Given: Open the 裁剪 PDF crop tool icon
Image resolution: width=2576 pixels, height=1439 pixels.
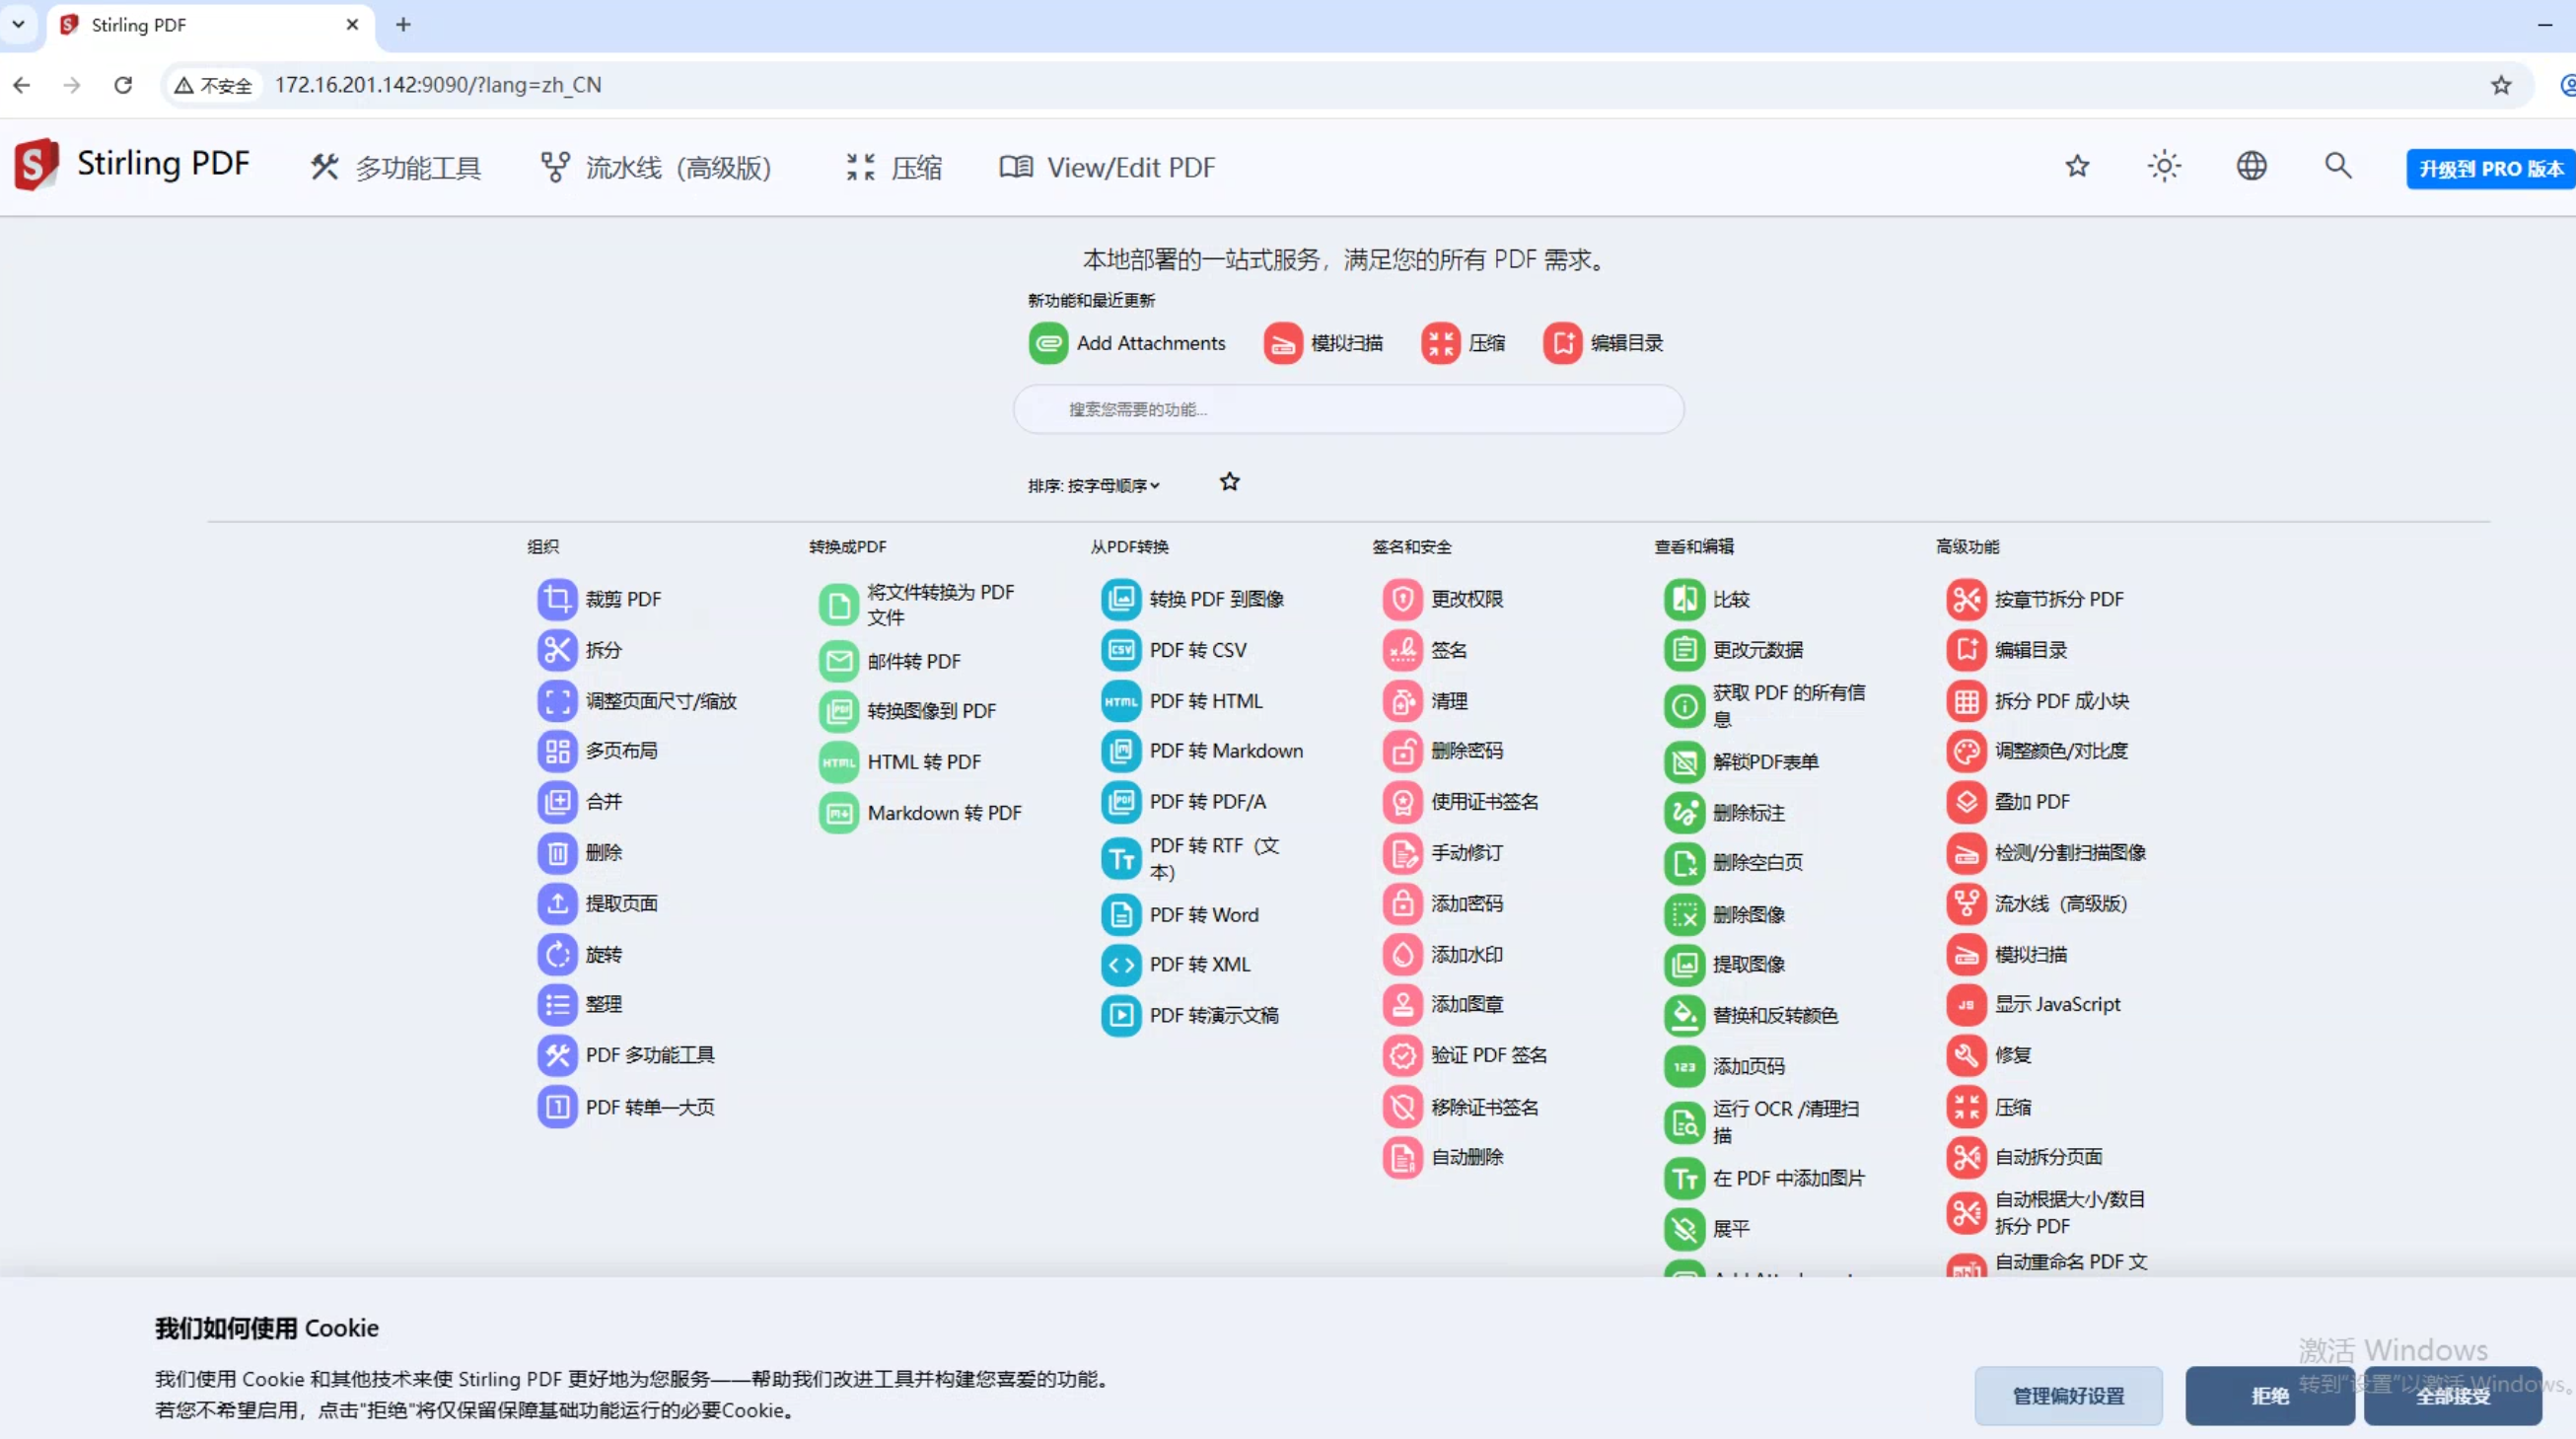Looking at the screenshot, I should point(557,599).
